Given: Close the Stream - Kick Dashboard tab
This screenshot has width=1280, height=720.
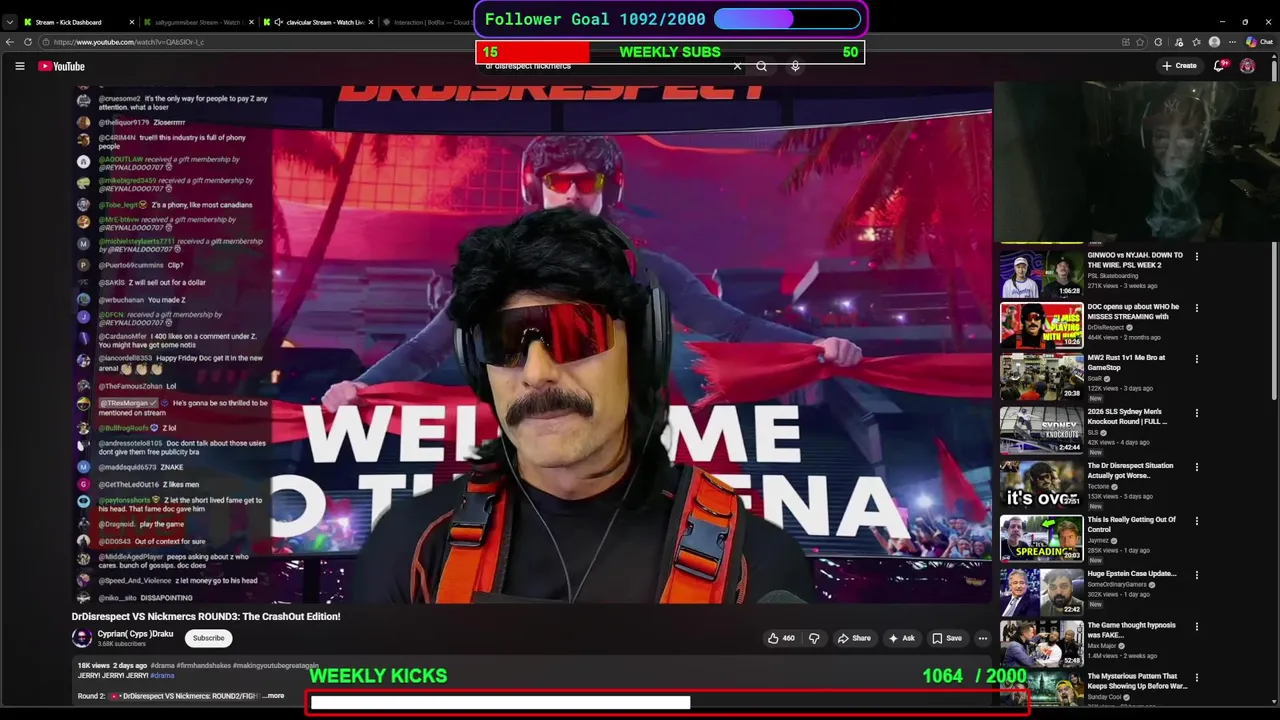Looking at the screenshot, I should pos(132,22).
